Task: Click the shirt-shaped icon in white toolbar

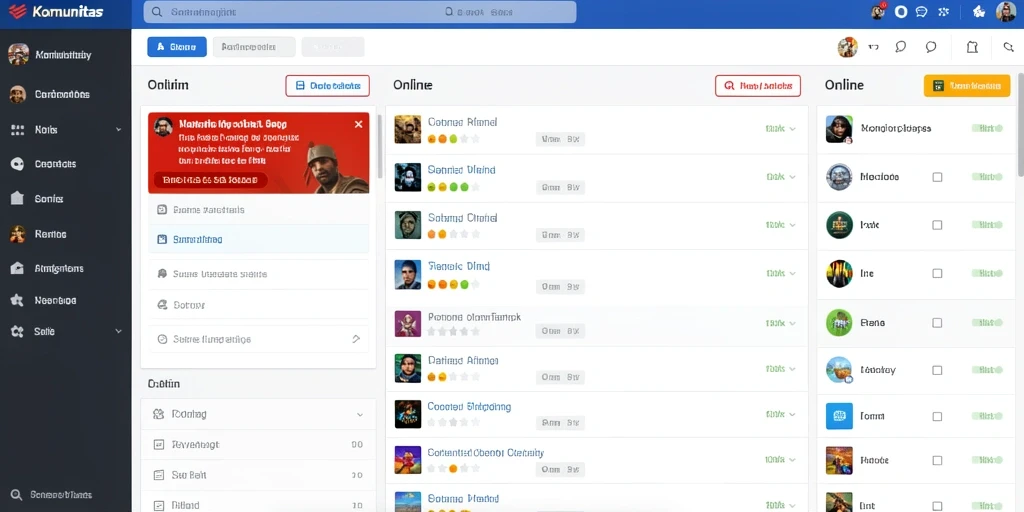Action: coord(972,47)
